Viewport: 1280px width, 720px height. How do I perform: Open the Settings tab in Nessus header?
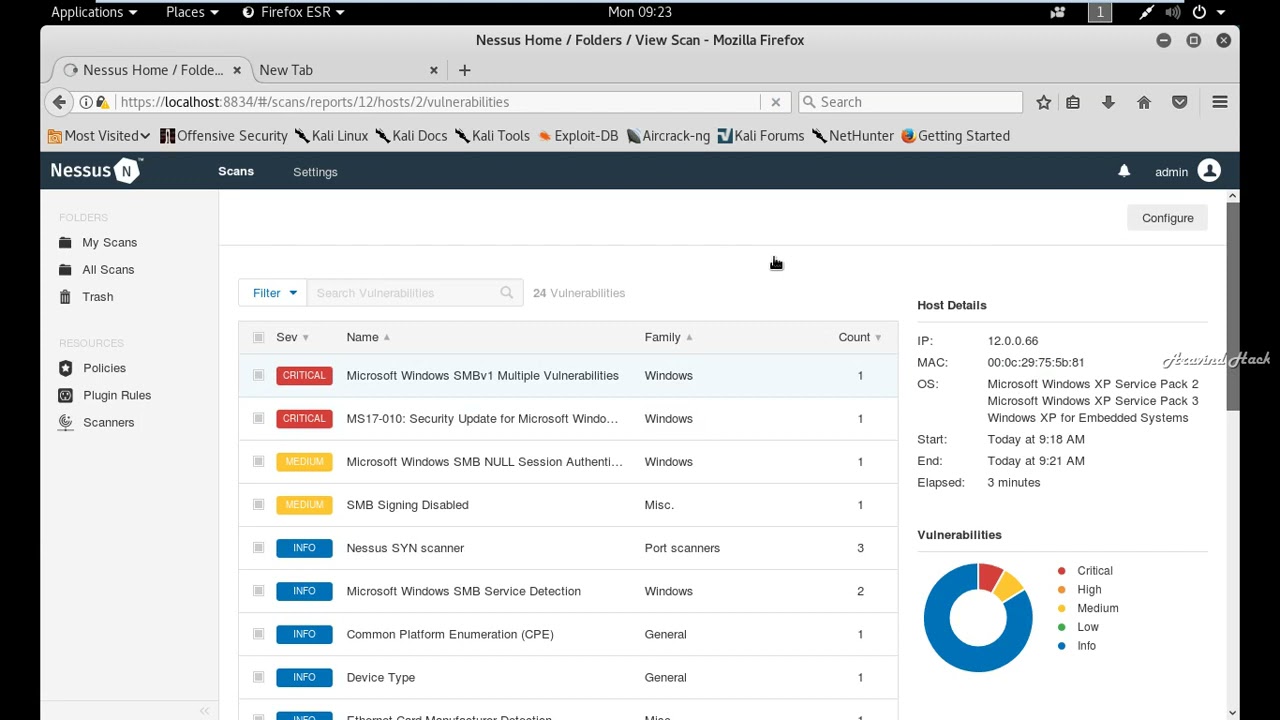pos(315,172)
